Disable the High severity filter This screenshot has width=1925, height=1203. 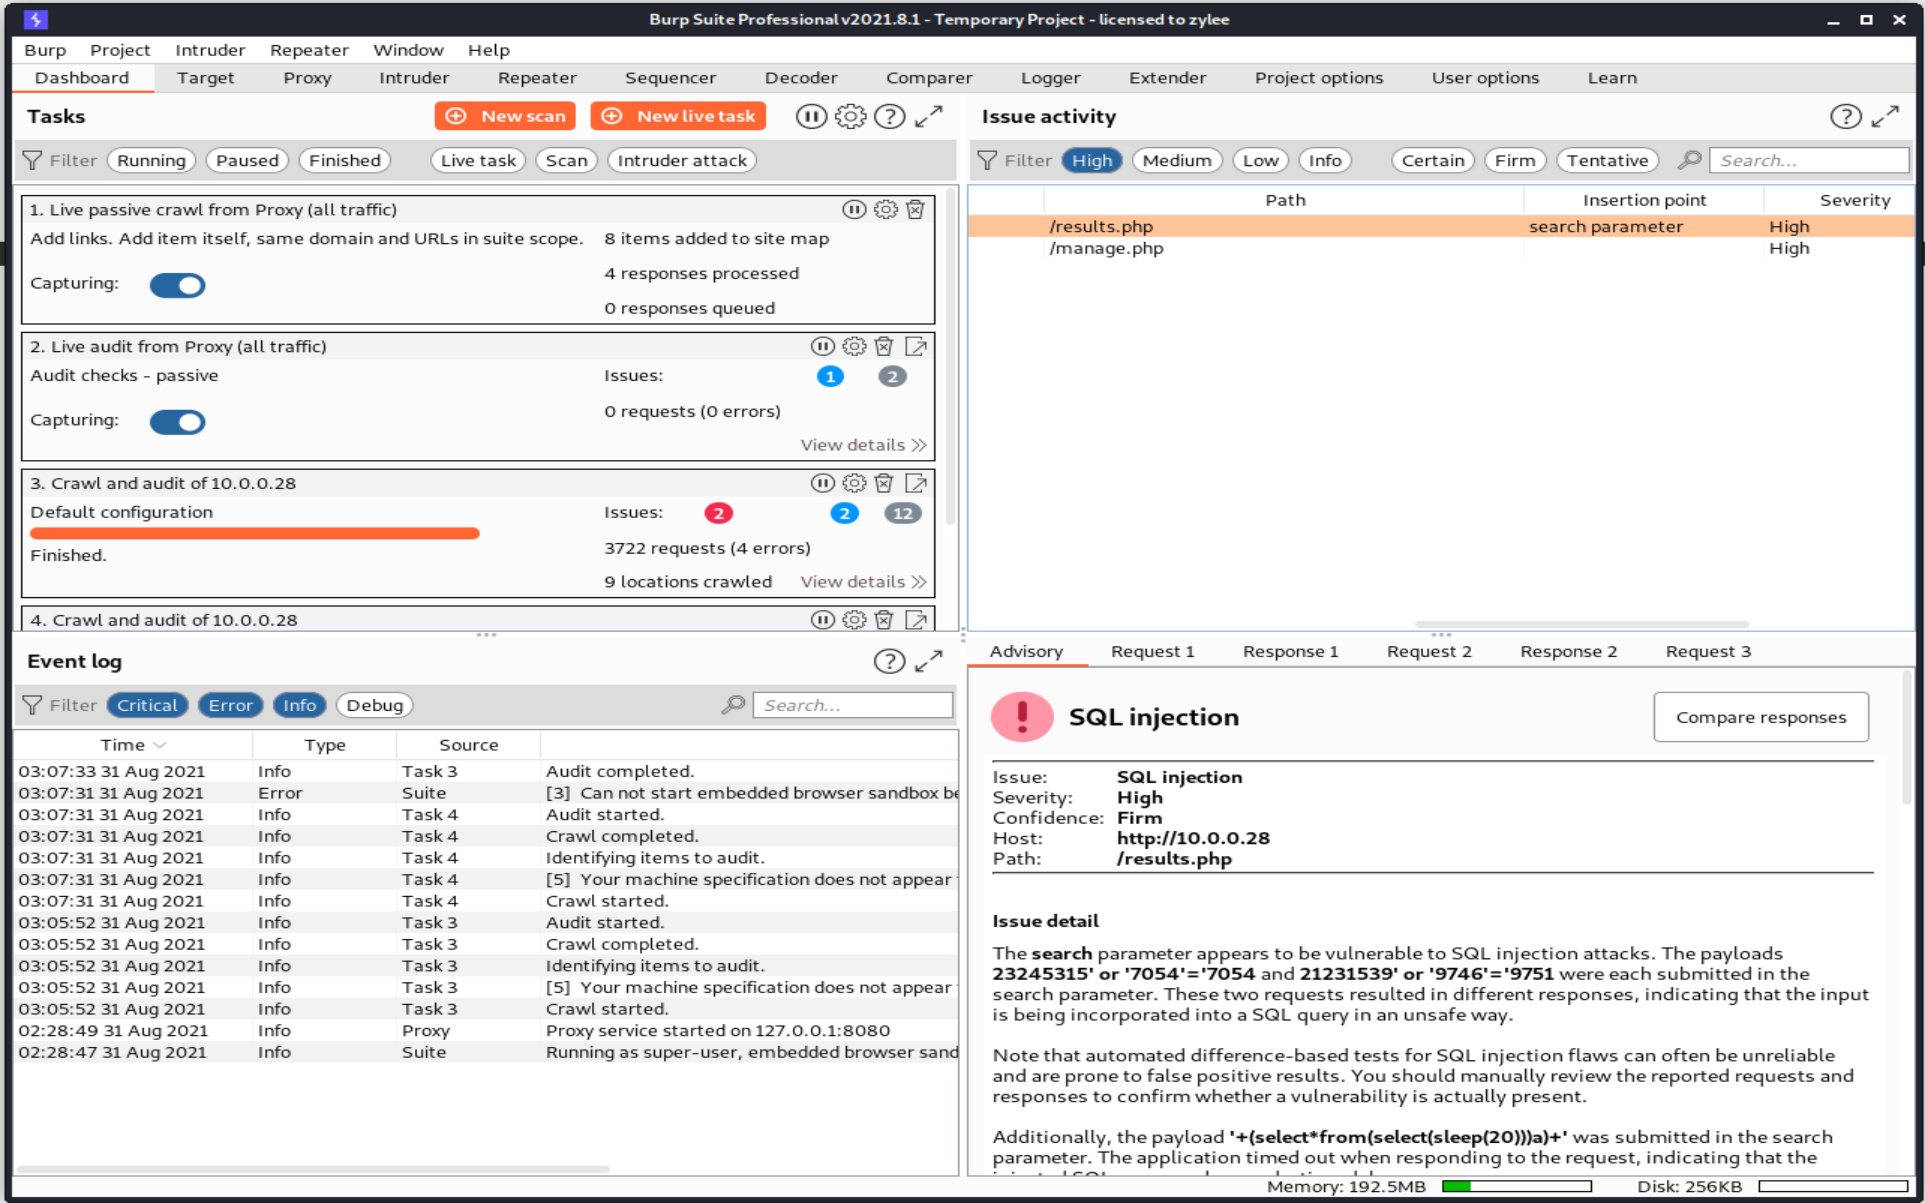point(1091,161)
